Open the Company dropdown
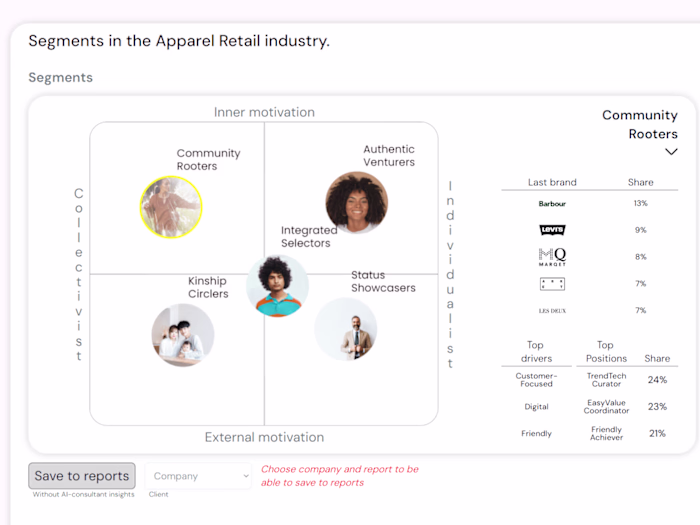Viewport: 700px width, 525px height. point(198,476)
